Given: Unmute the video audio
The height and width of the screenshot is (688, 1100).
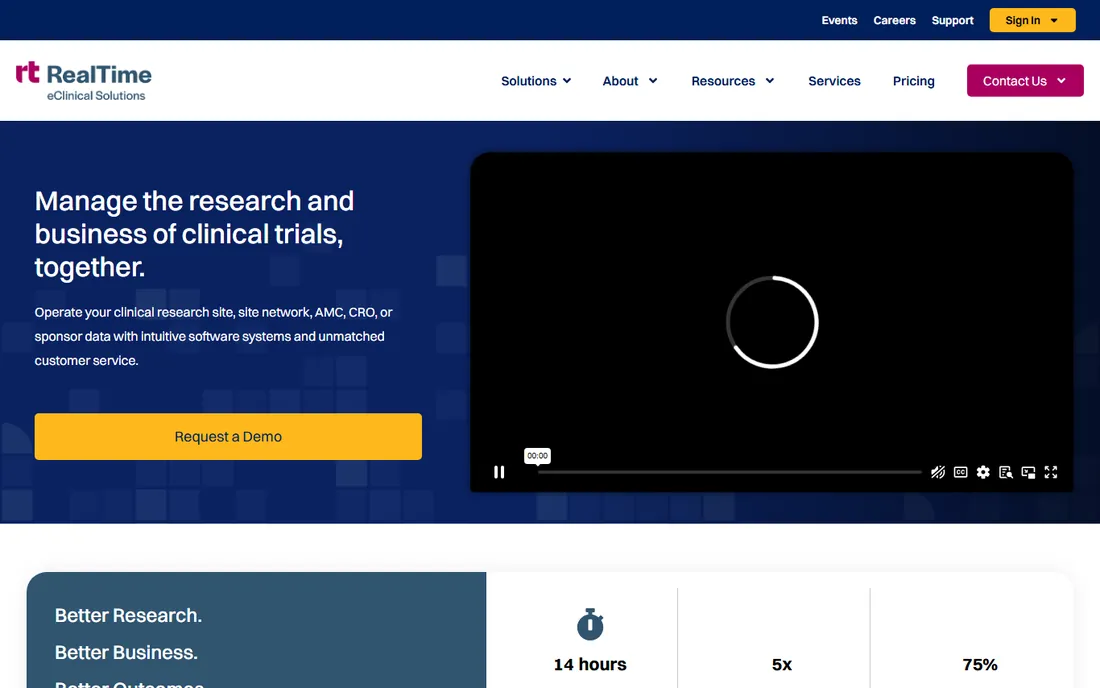Looking at the screenshot, I should pos(938,472).
